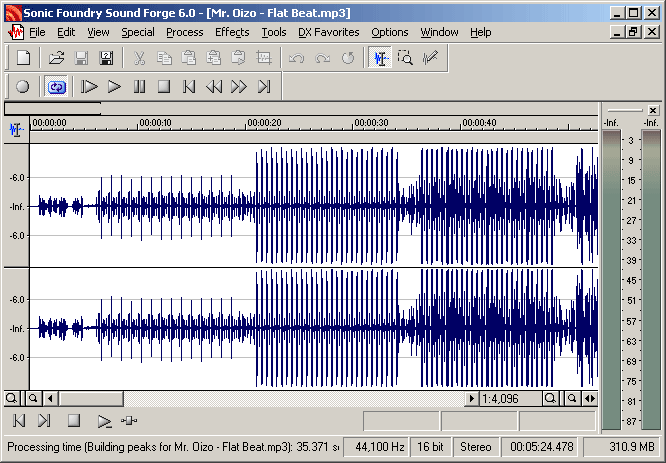Click the edit tool selector beside time ruler
The image size is (666, 463).
[16, 130]
